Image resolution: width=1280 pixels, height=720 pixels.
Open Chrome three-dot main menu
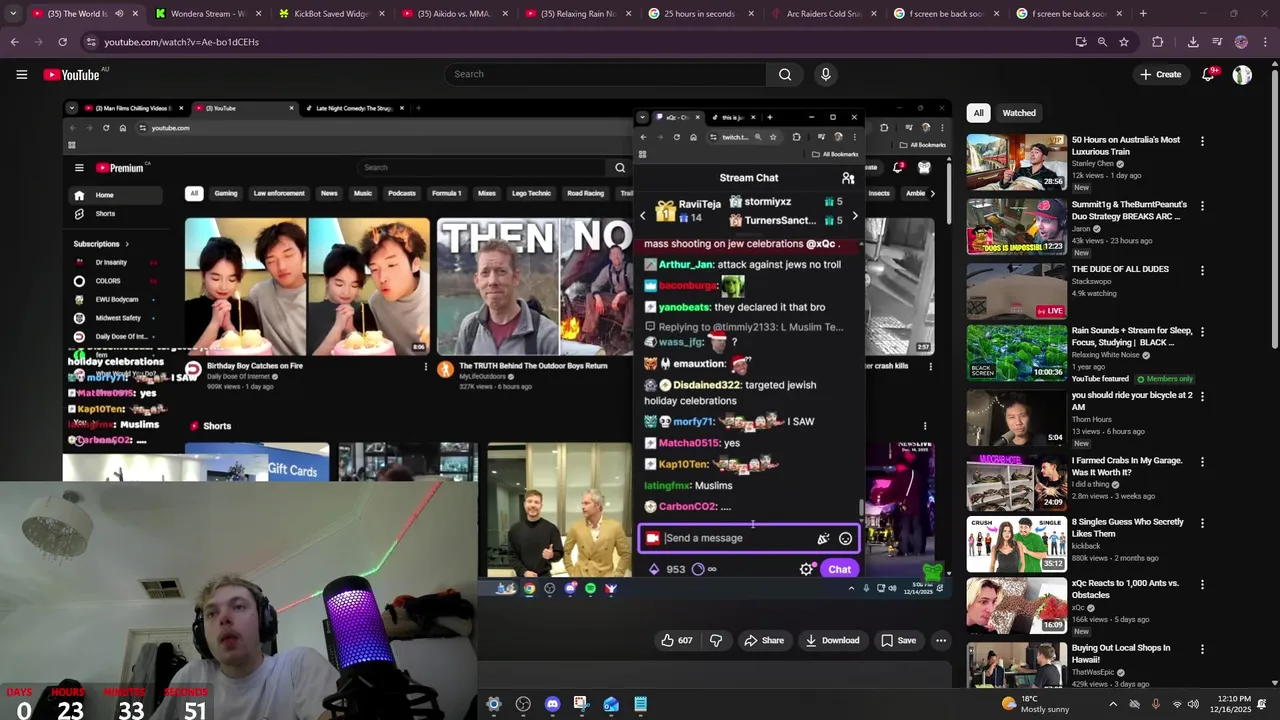(x=1265, y=42)
